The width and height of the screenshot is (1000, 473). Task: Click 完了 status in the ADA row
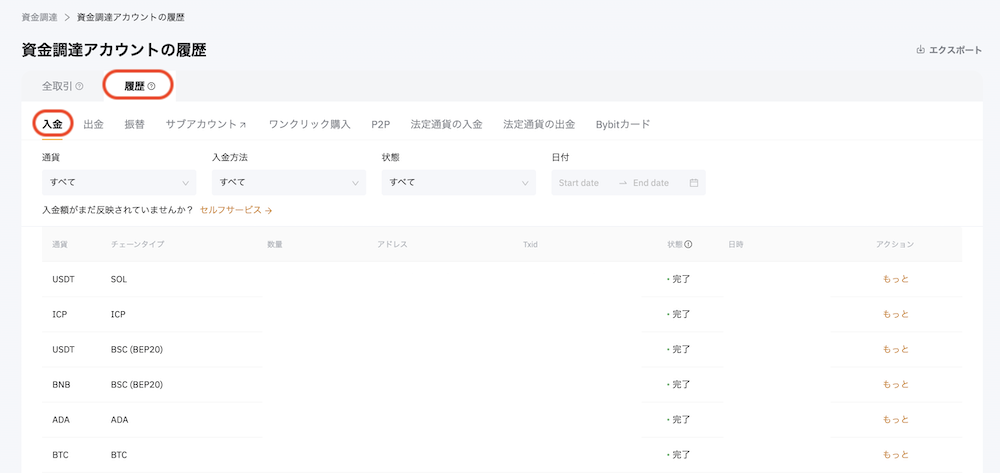point(679,419)
